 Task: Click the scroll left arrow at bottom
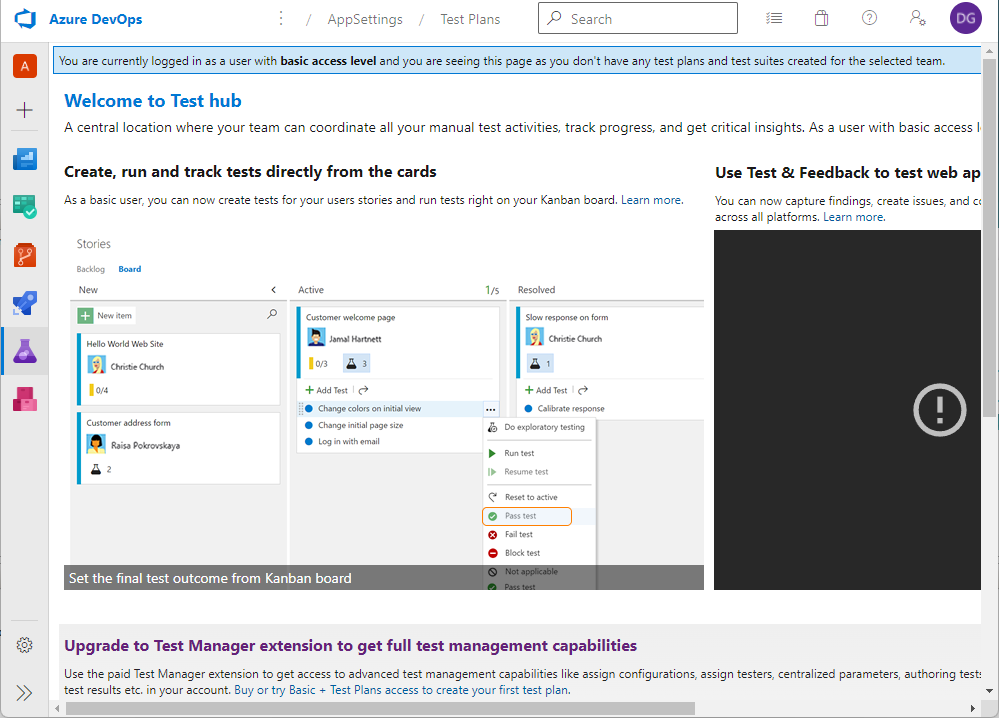57,708
